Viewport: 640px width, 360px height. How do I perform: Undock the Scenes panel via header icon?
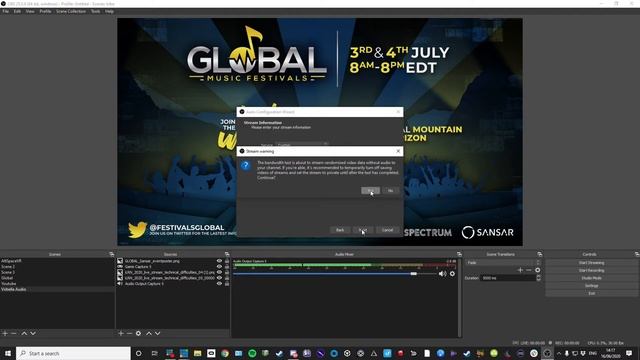click(111, 254)
